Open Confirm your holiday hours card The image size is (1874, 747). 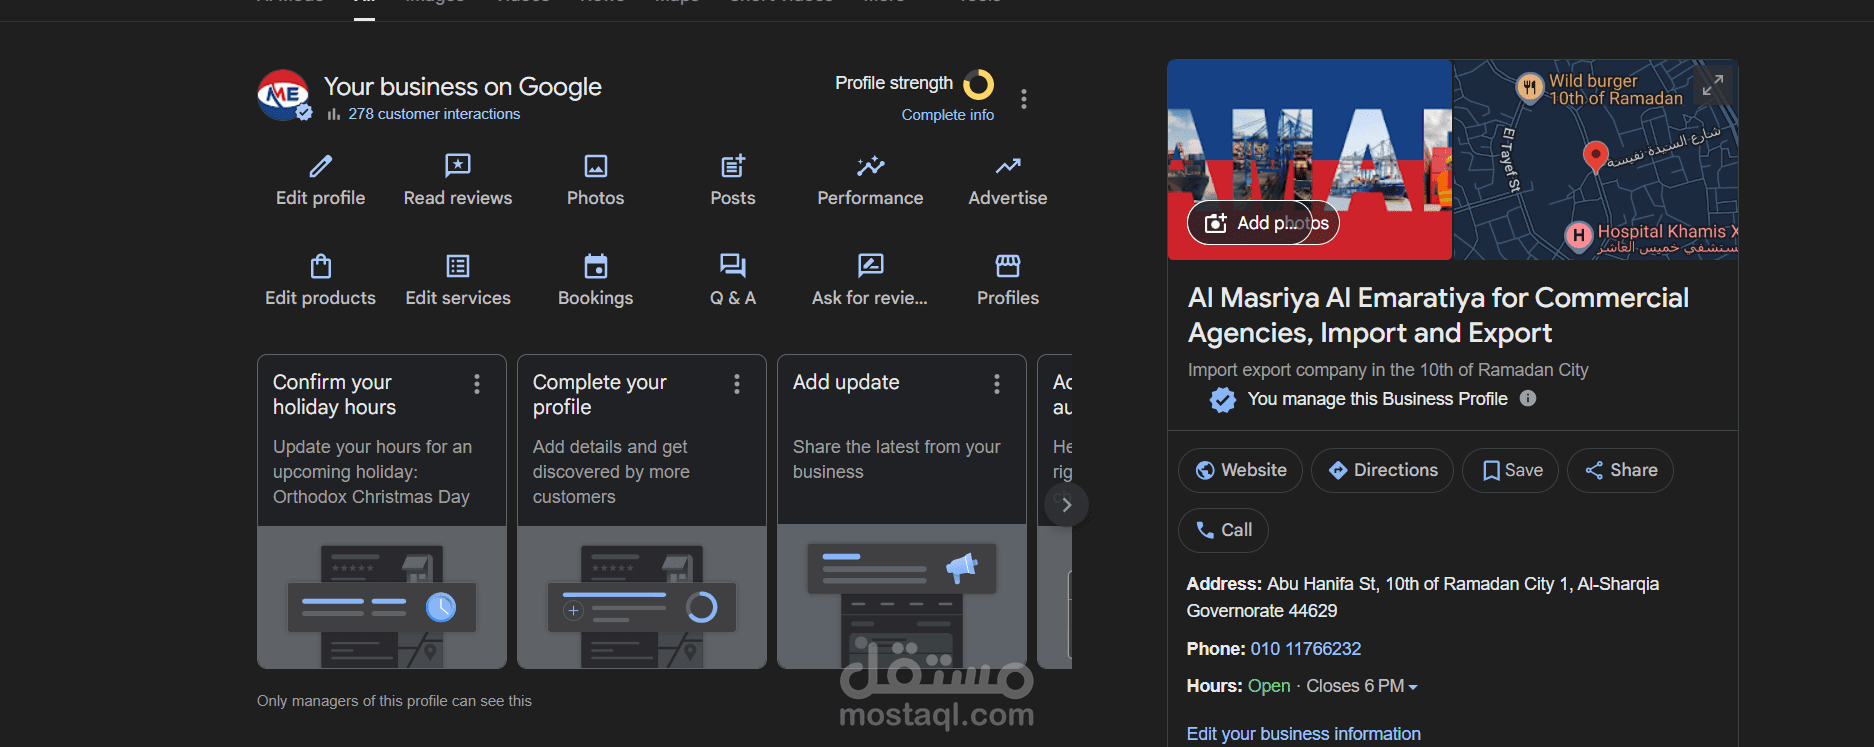pos(382,511)
